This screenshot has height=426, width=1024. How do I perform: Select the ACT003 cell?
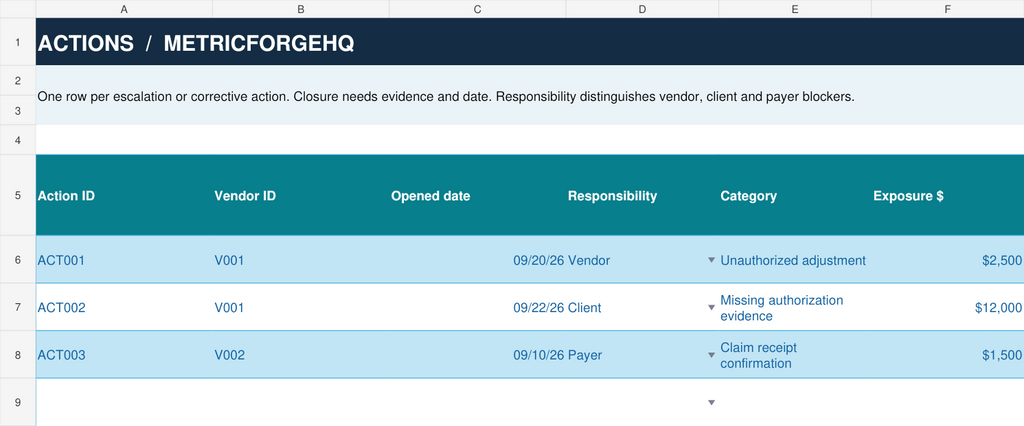click(x=124, y=355)
